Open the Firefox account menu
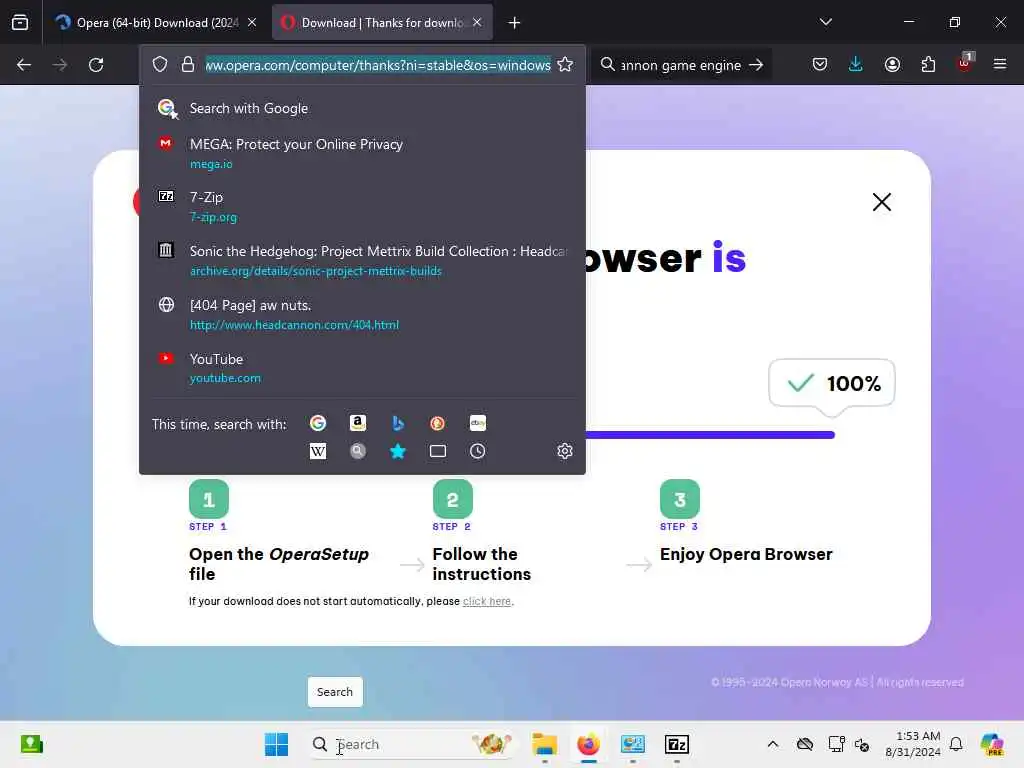 [x=892, y=65]
